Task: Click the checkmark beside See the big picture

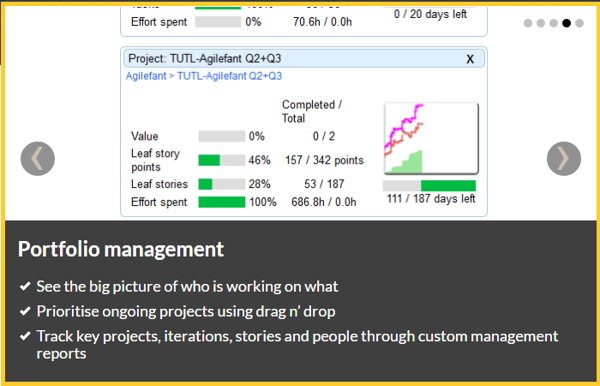Action: (x=25, y=286)
